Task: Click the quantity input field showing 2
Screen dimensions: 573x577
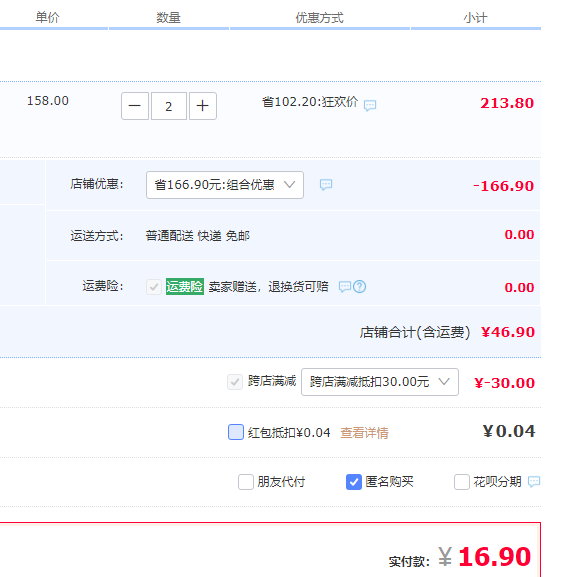Action: (x=169, y=106)
